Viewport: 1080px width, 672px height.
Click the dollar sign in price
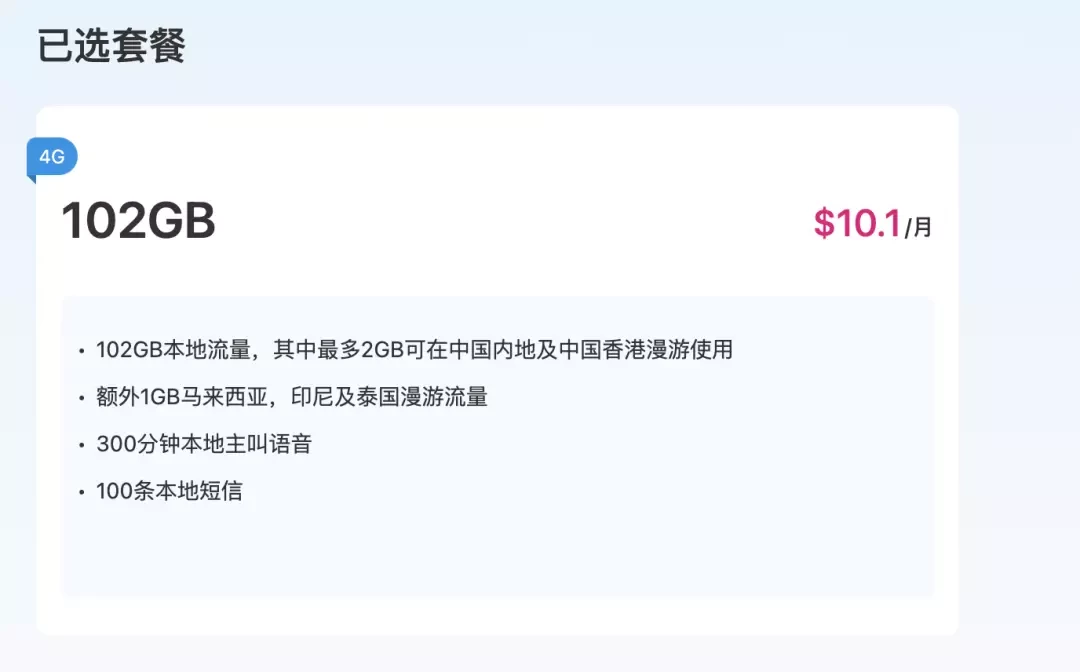tap(824, 223)
